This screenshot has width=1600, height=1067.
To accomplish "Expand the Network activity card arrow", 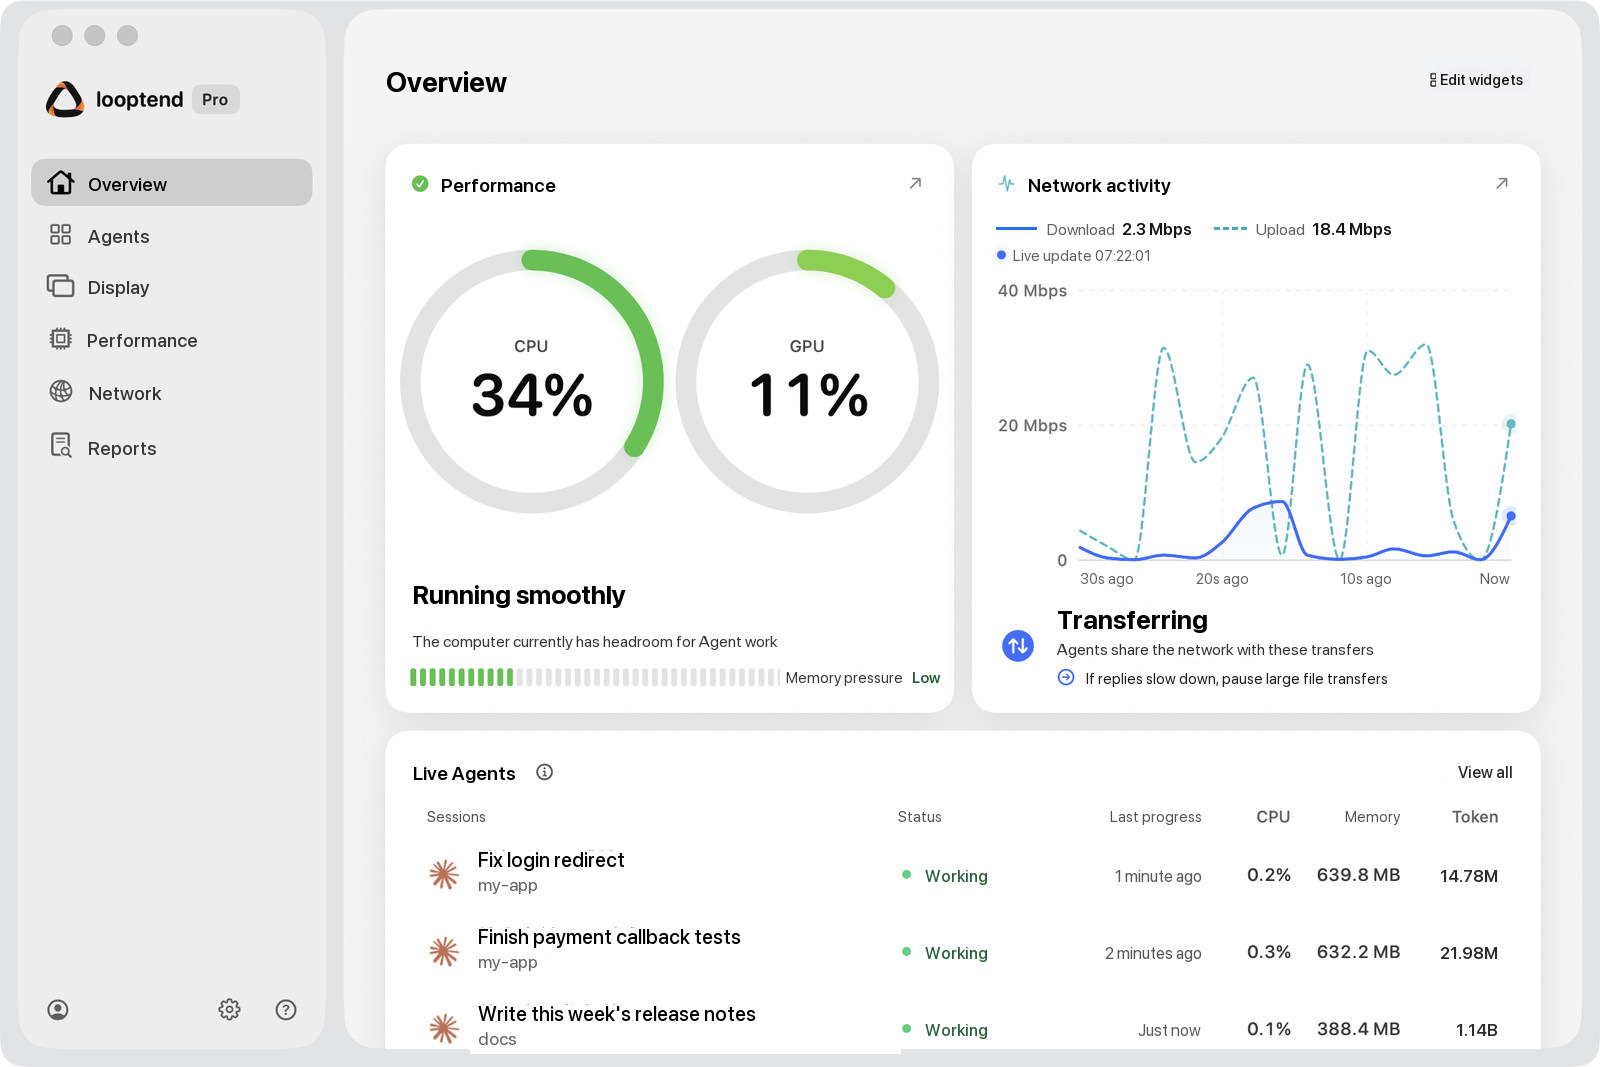I will [1502, 184].
